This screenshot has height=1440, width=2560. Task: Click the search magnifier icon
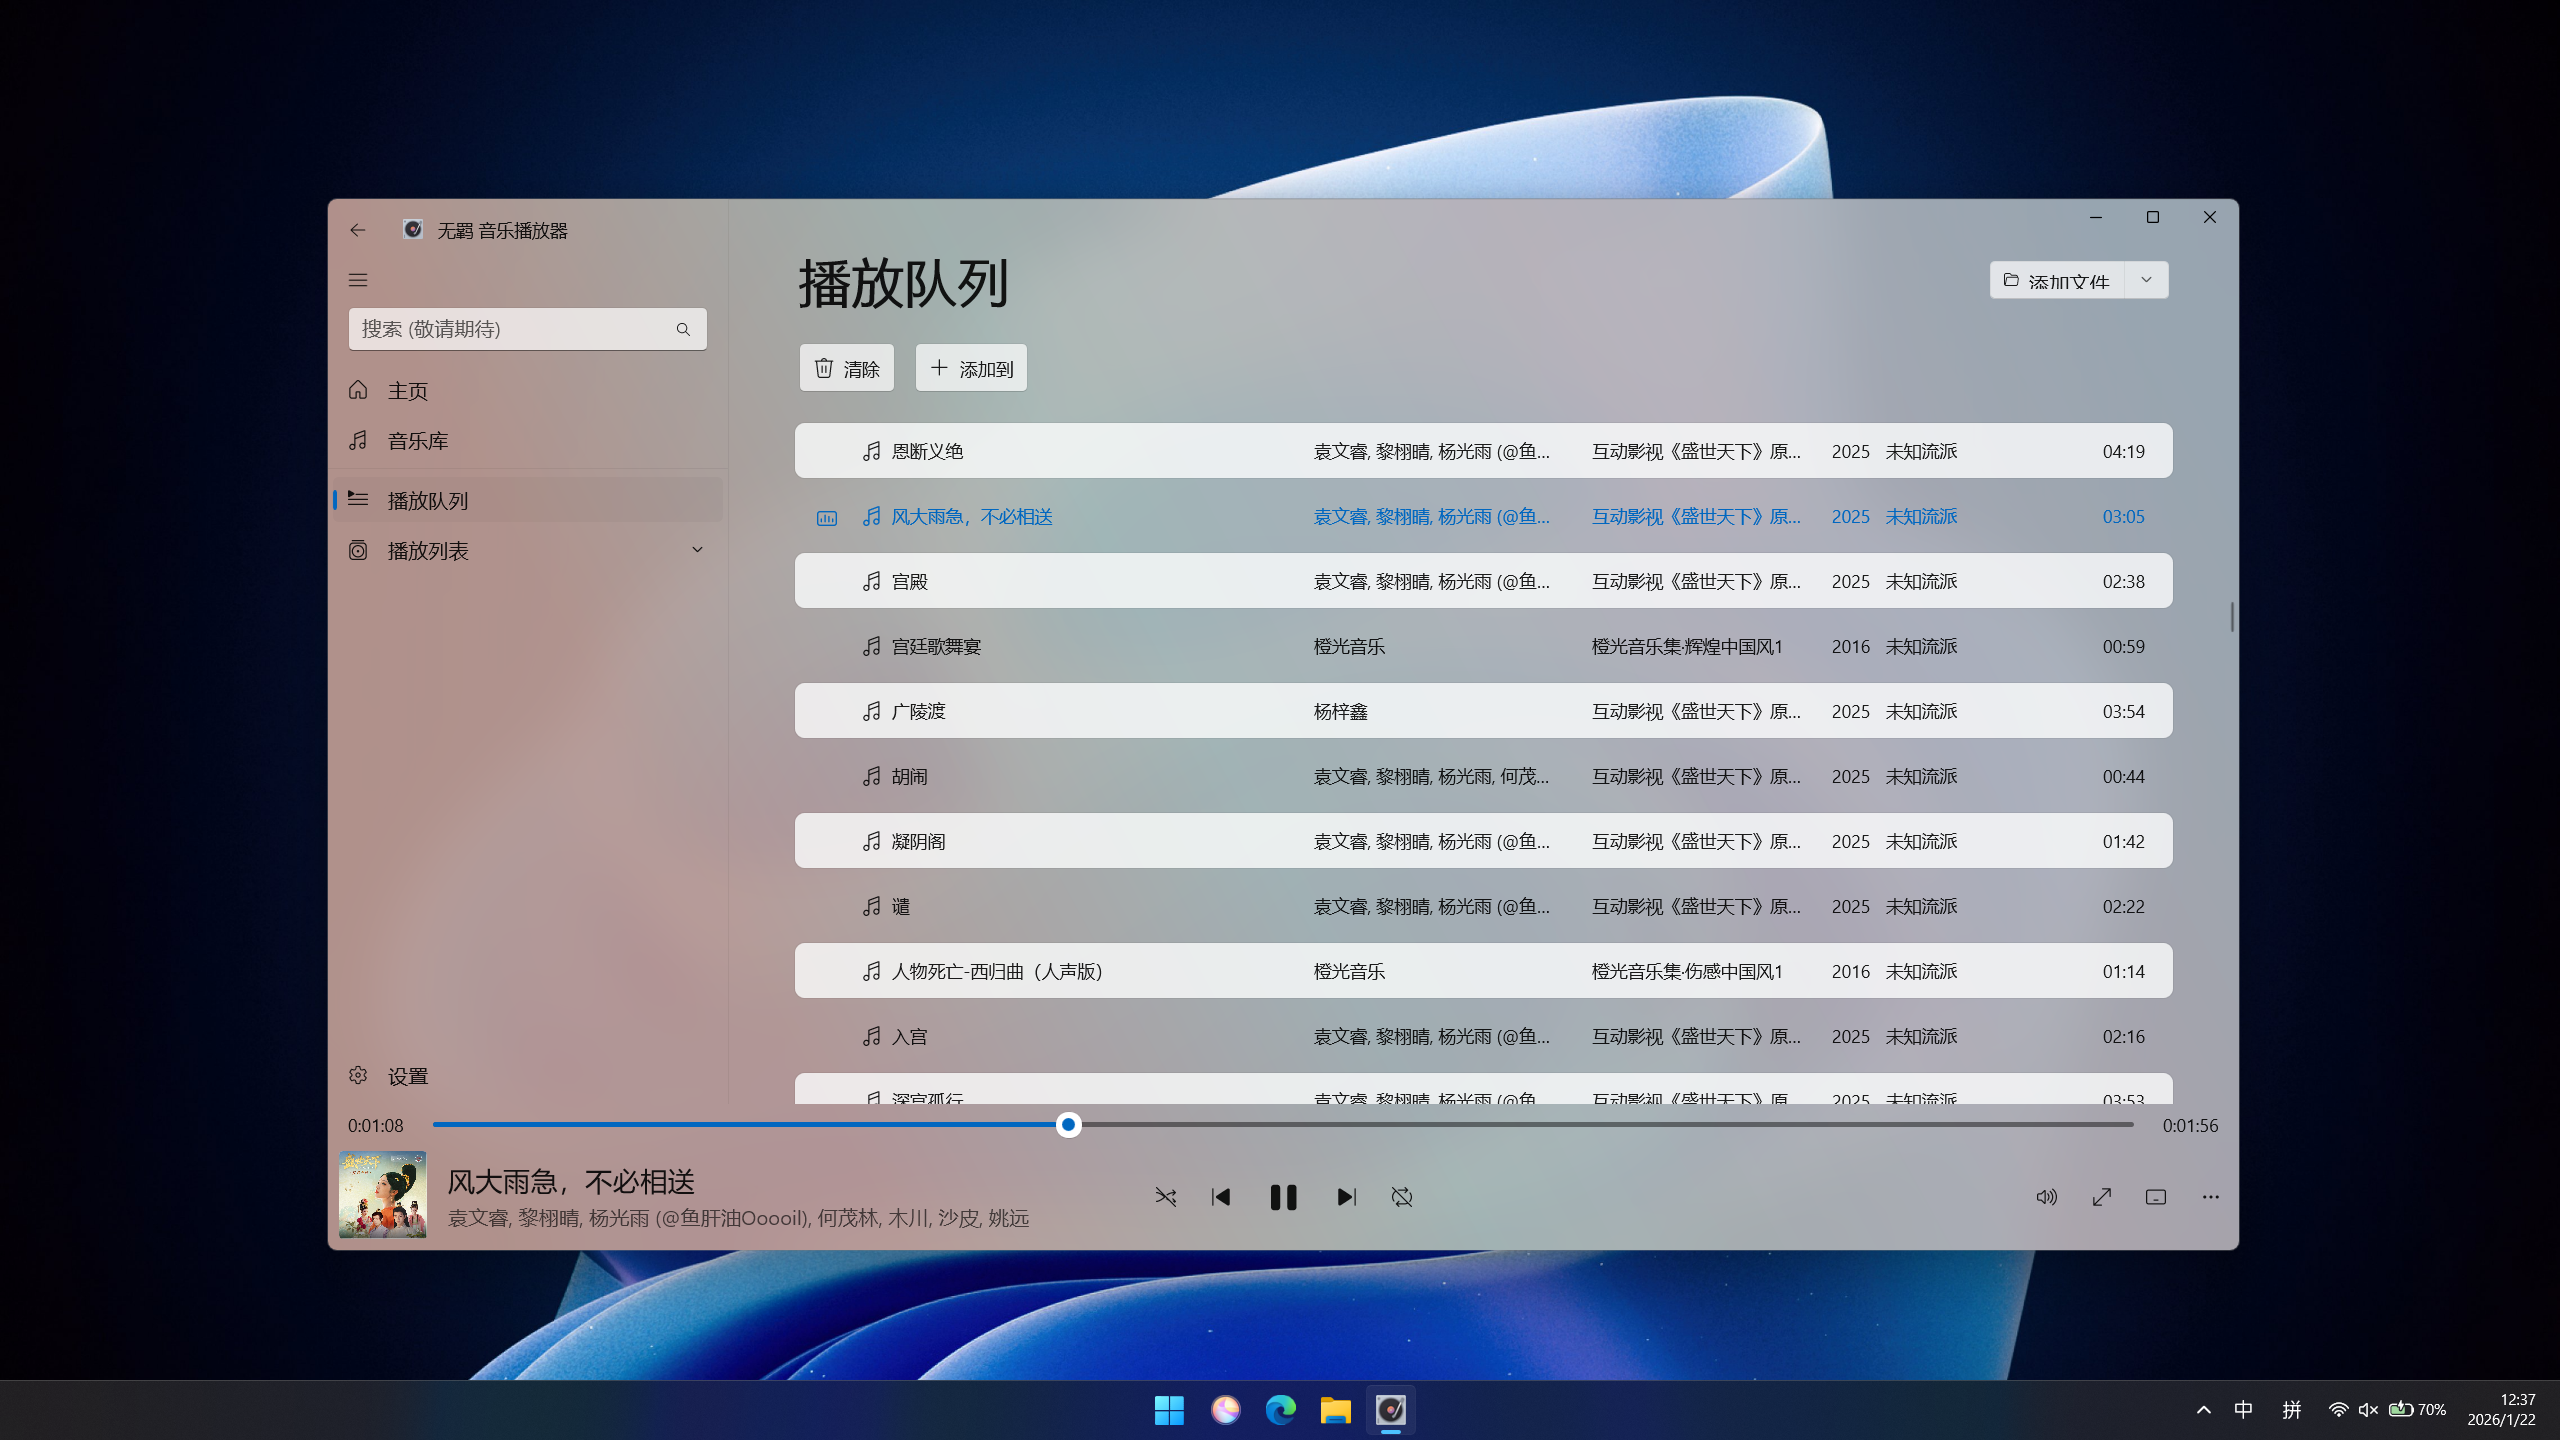coord(683,329)
